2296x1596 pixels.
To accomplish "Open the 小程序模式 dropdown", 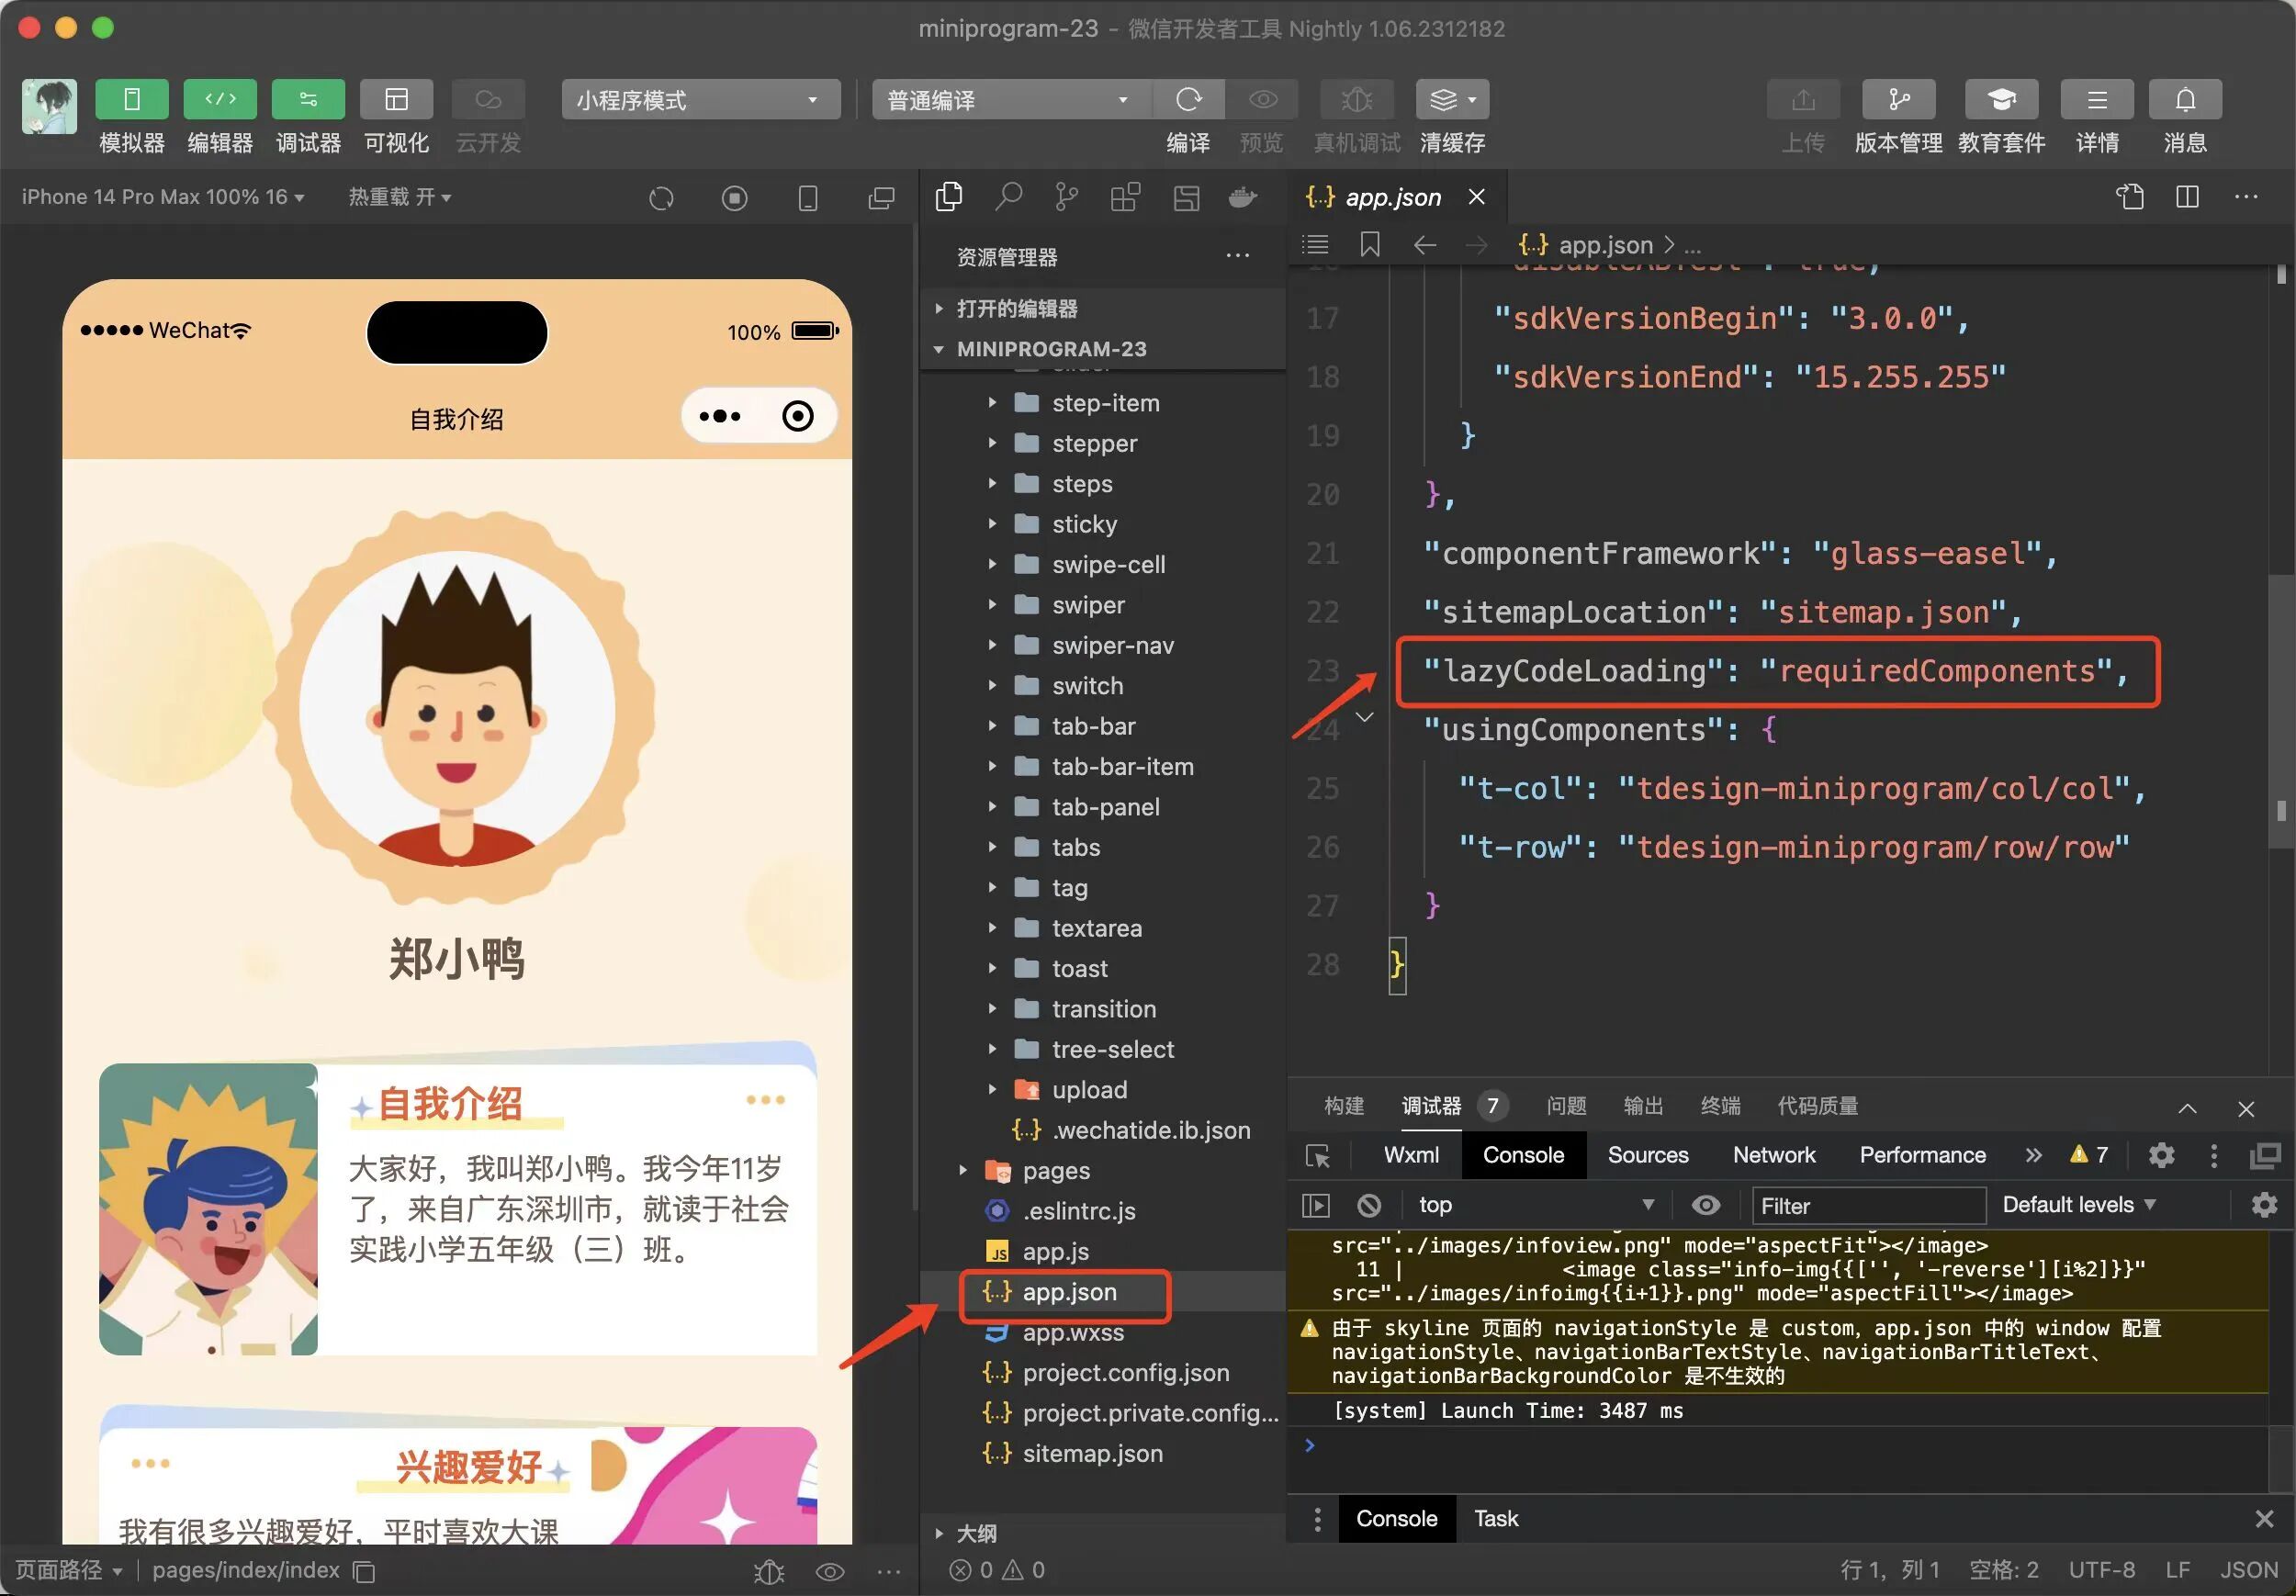I will click(x=700, y=100).
